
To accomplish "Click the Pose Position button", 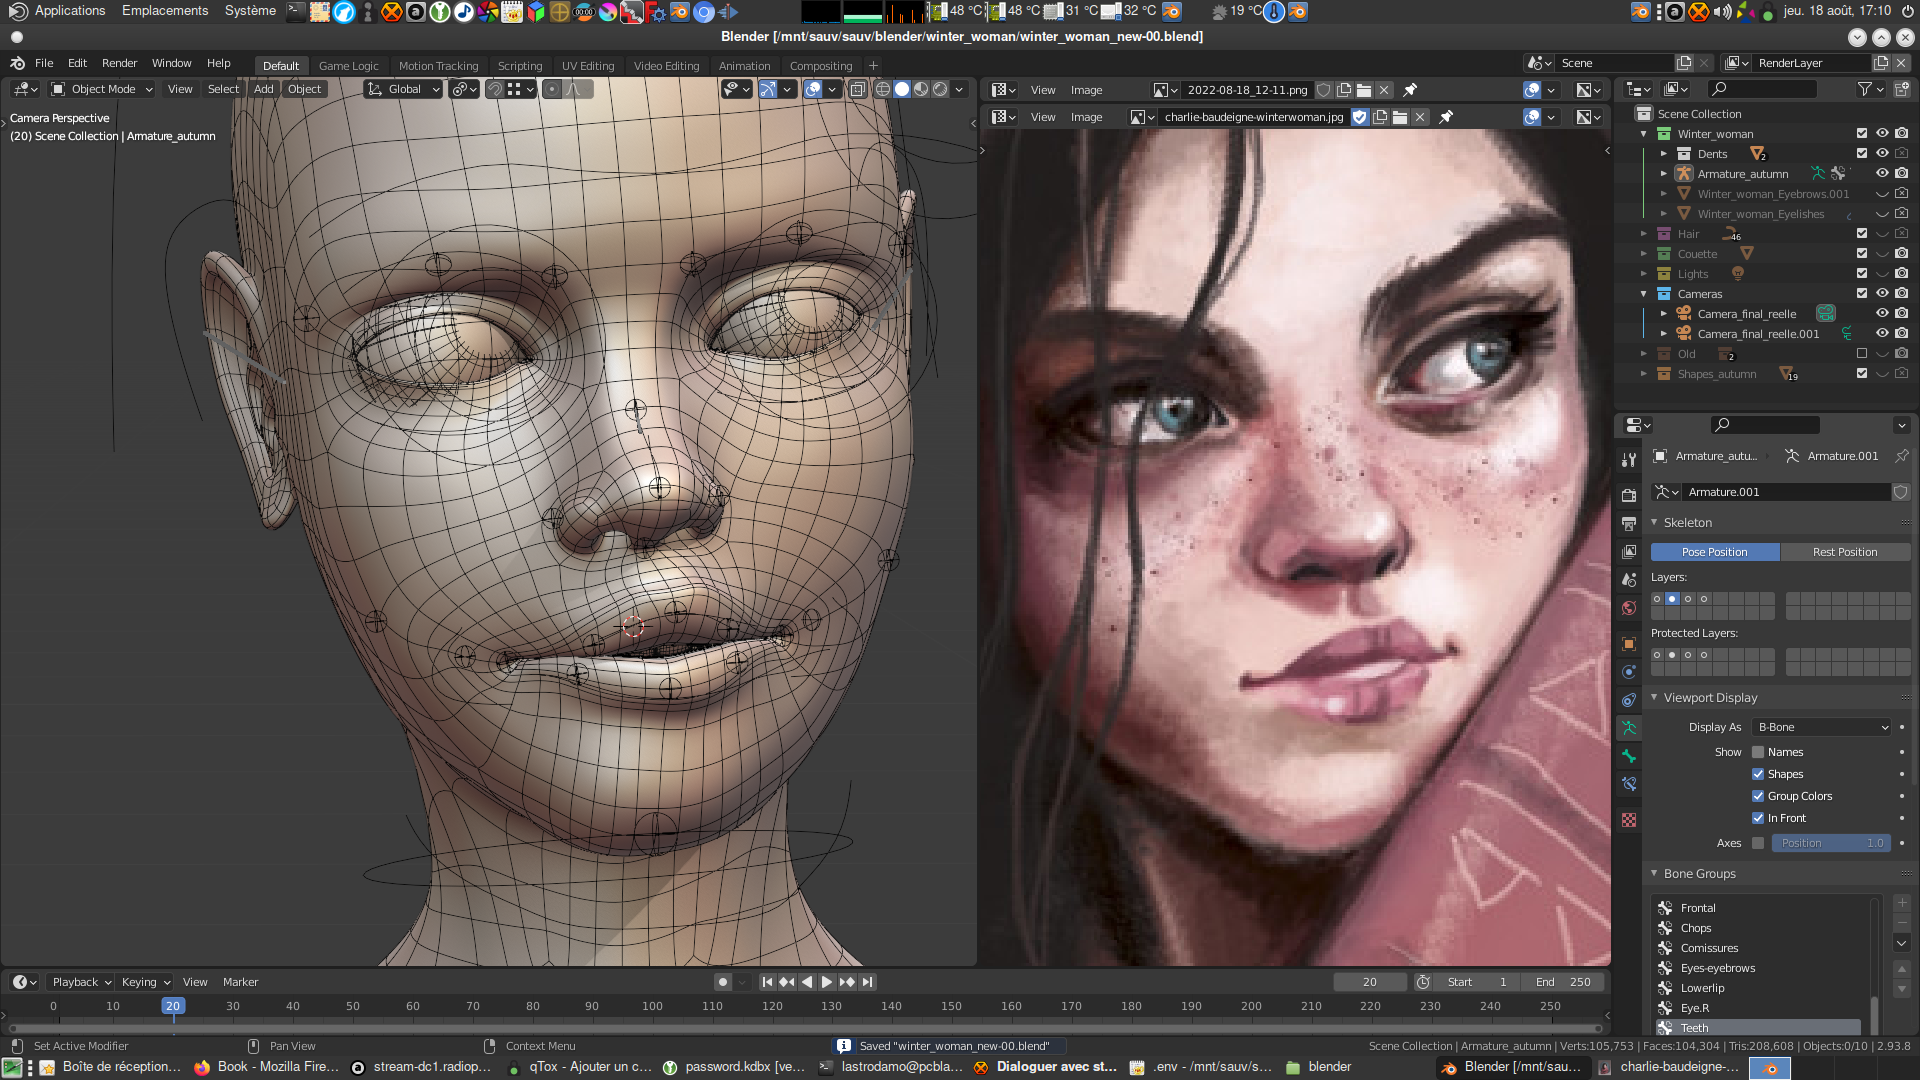I will point(1714,552).
